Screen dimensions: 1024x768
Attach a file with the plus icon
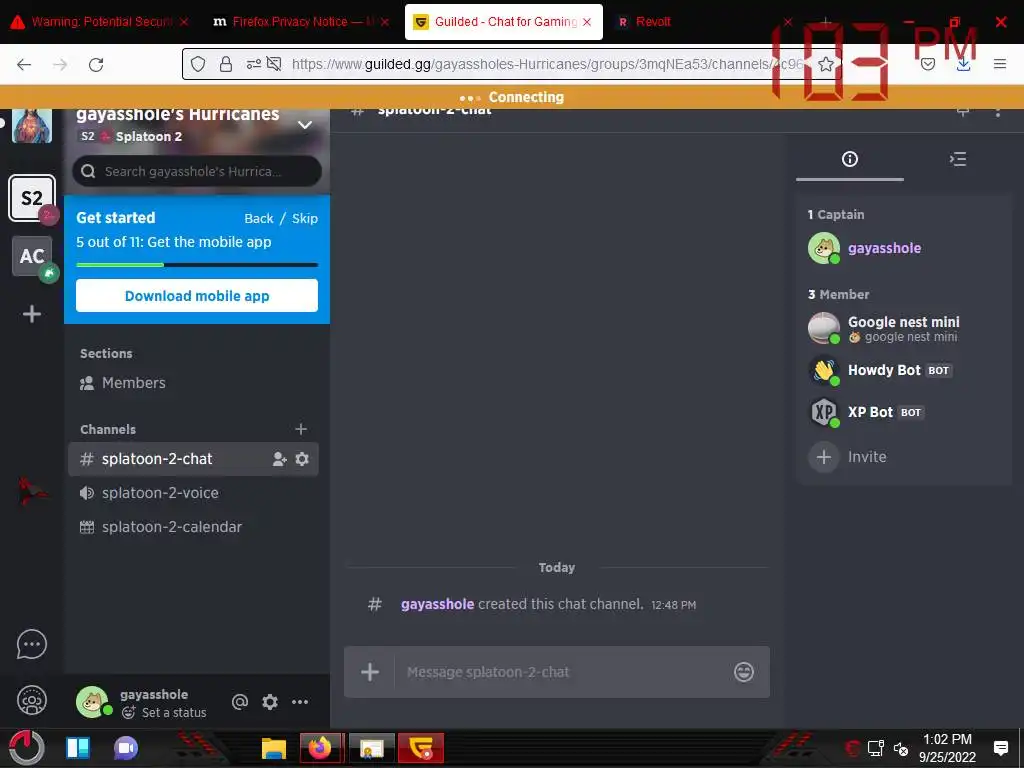[x=370, y=672]
